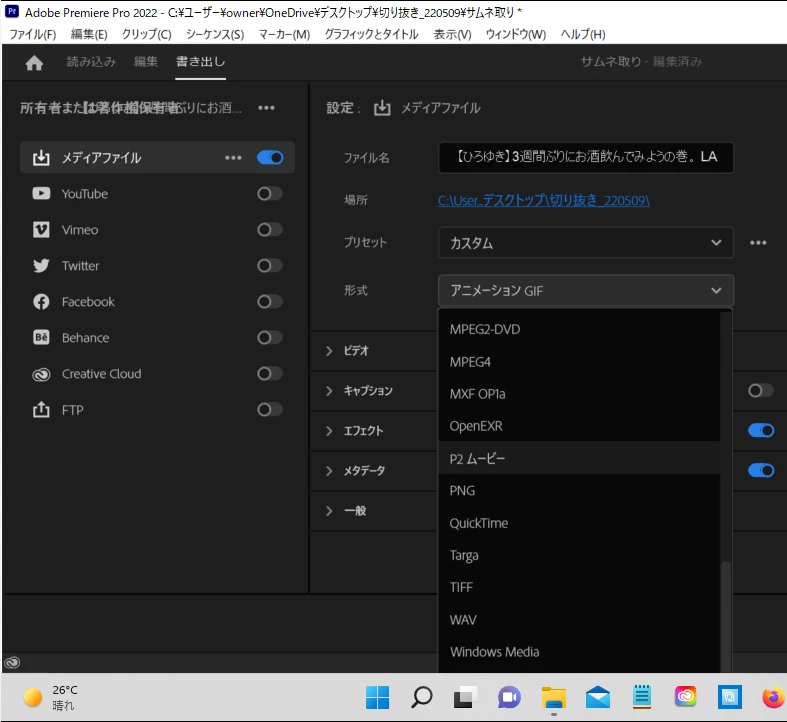Expand the キャプション section

329,391
